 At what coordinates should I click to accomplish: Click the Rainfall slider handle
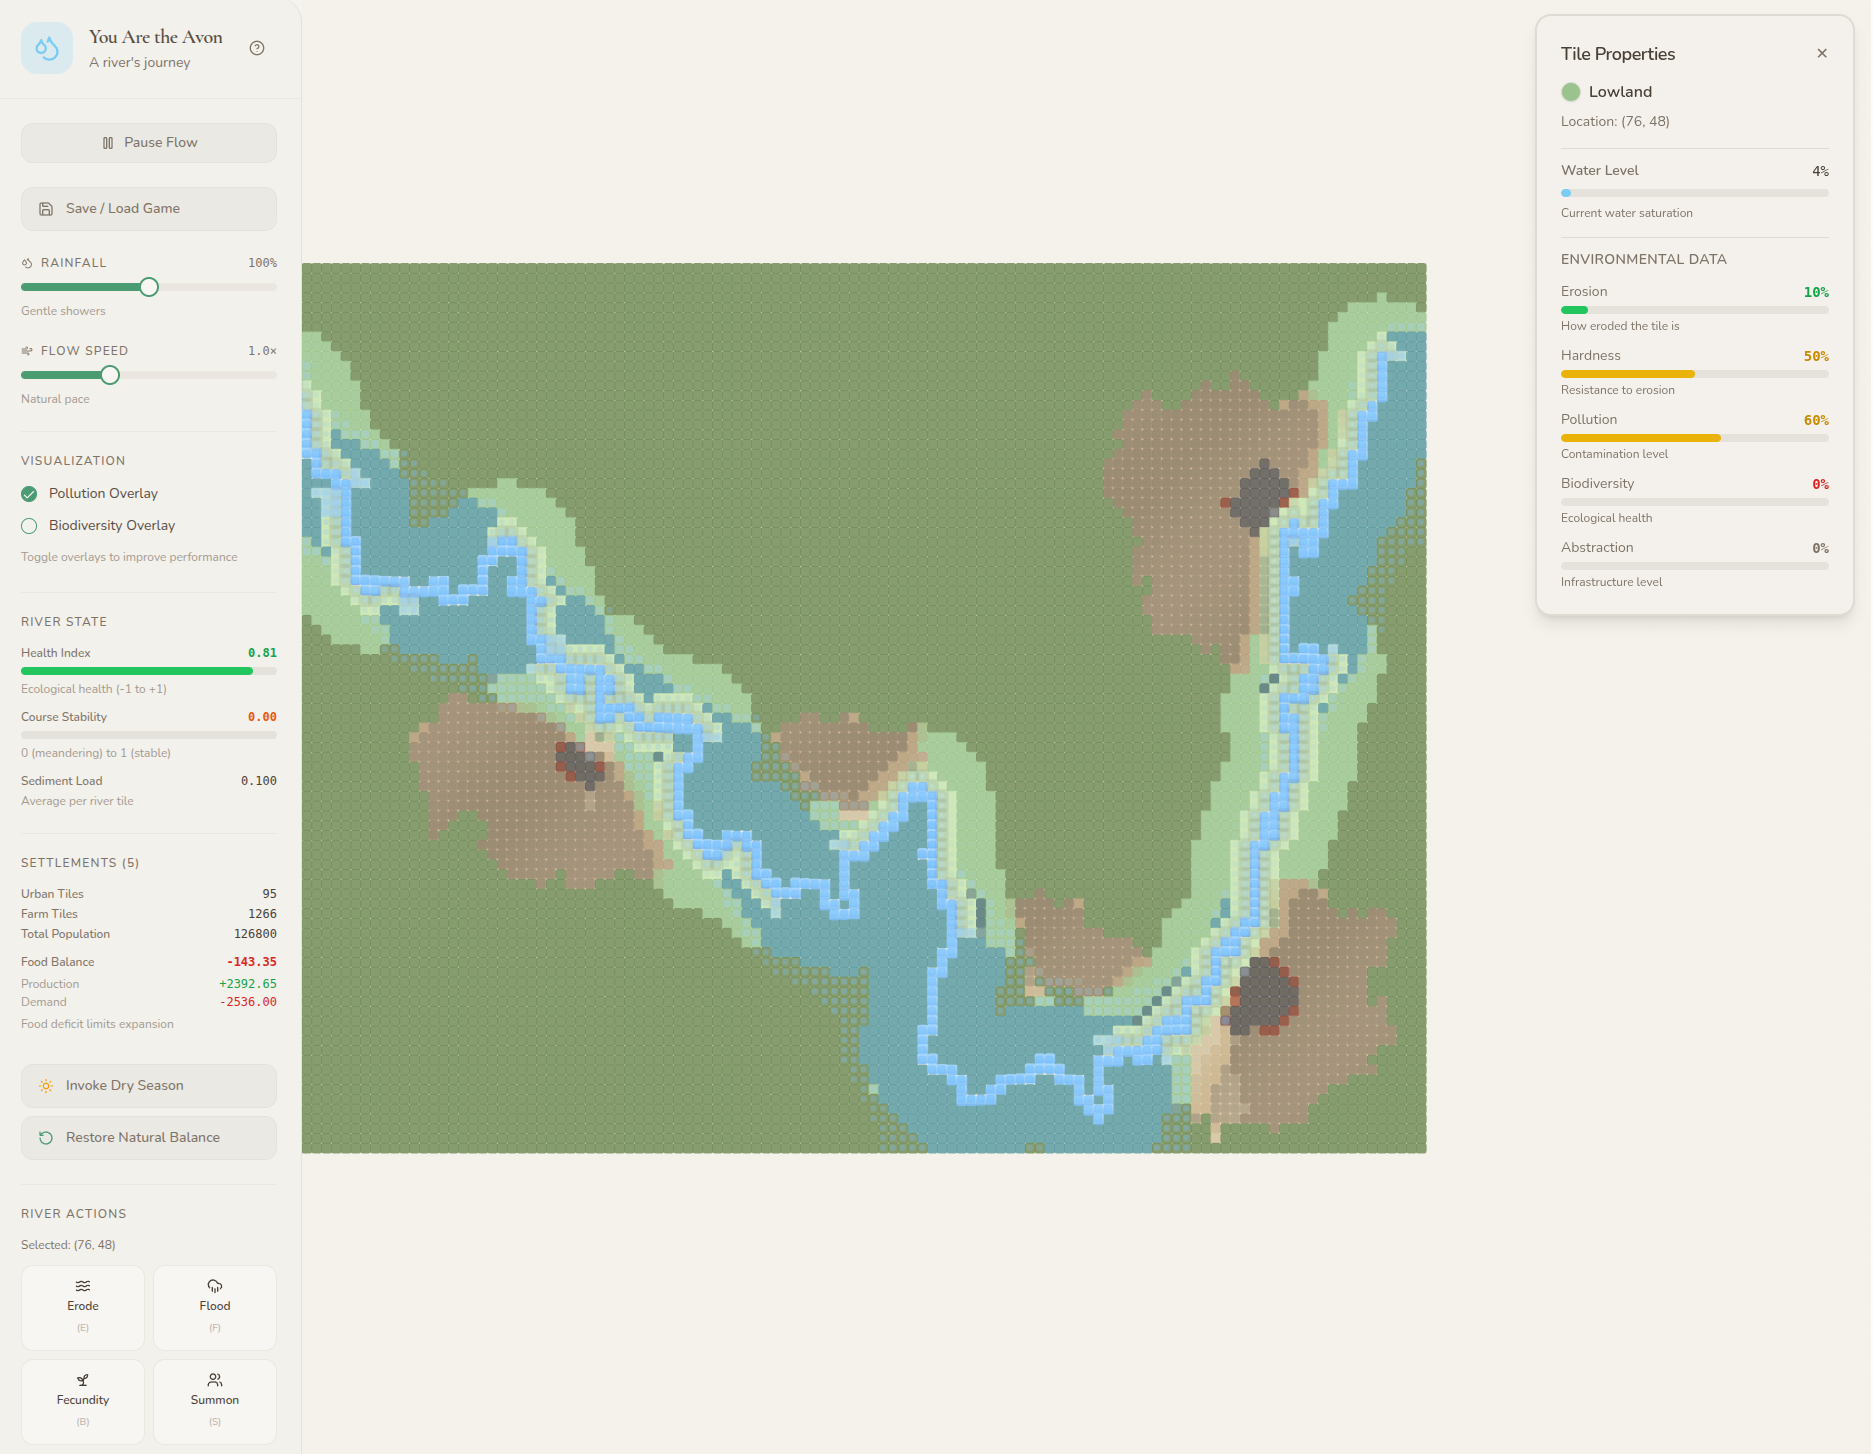click(x=149, y=288)
